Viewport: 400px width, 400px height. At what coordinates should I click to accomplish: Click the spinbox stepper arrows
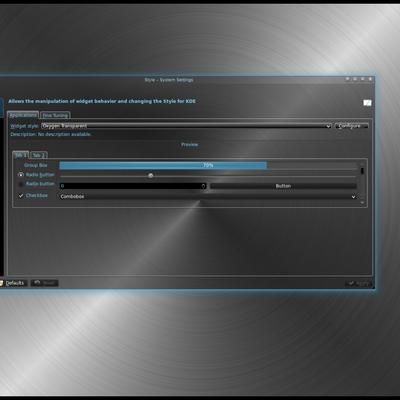click(203, 186)
